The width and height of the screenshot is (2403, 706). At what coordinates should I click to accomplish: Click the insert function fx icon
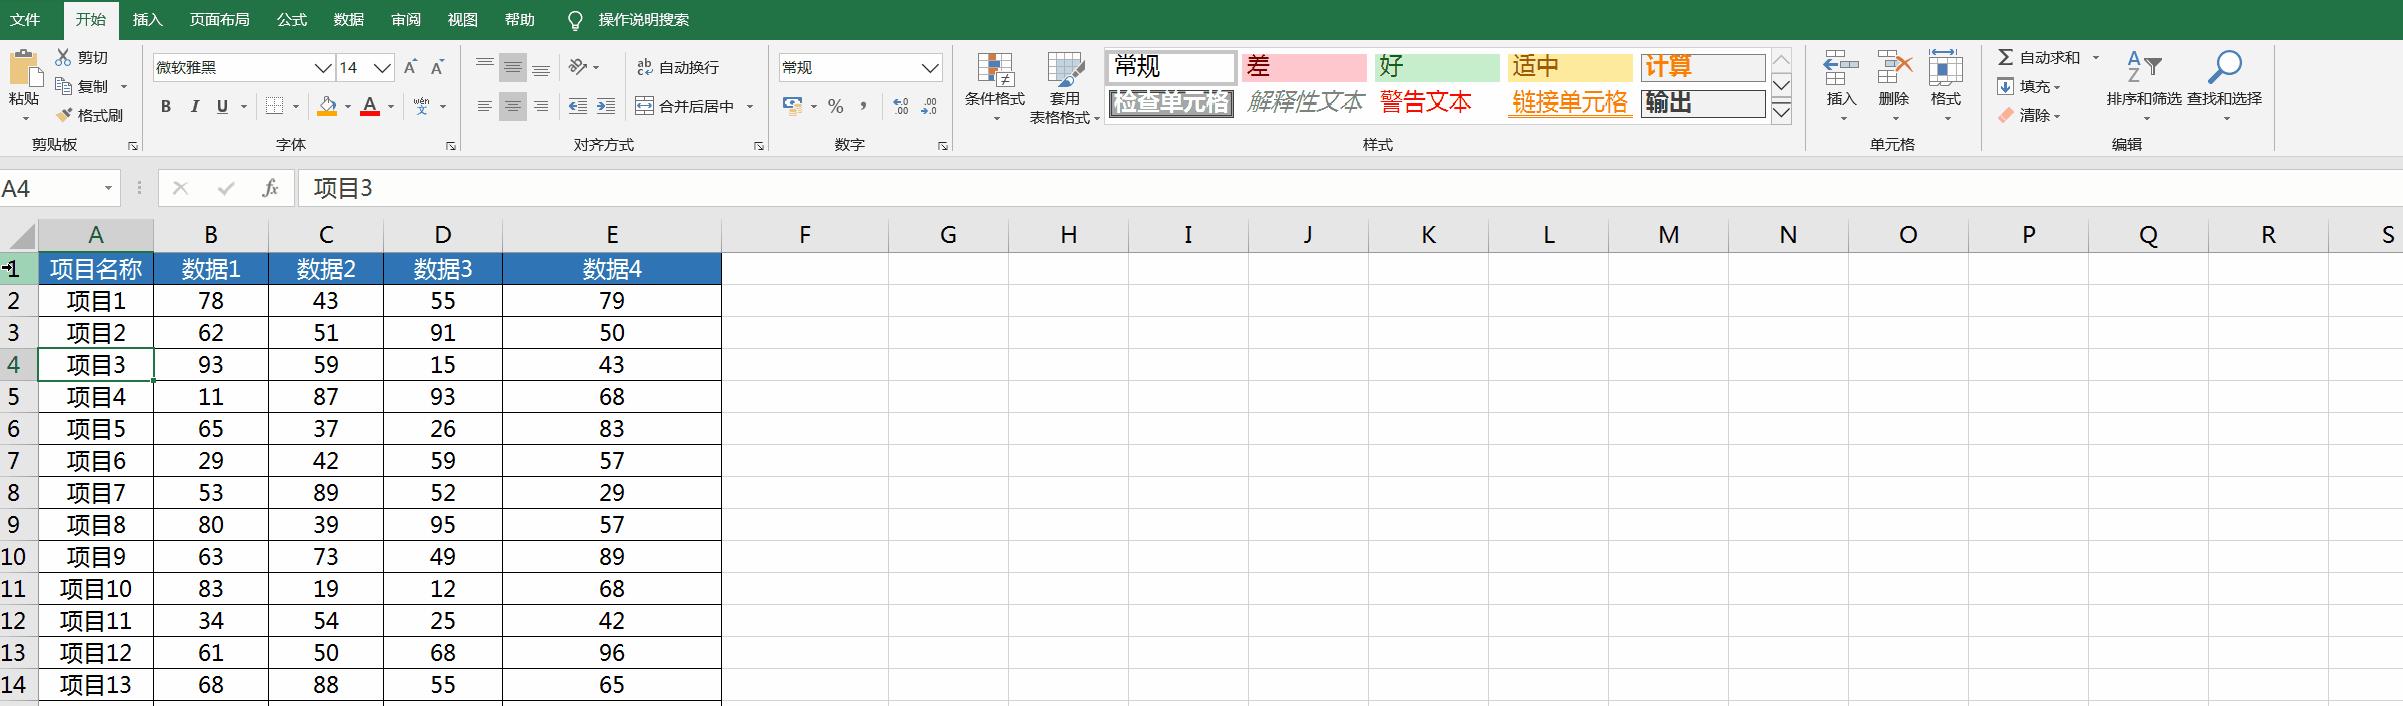270,188
